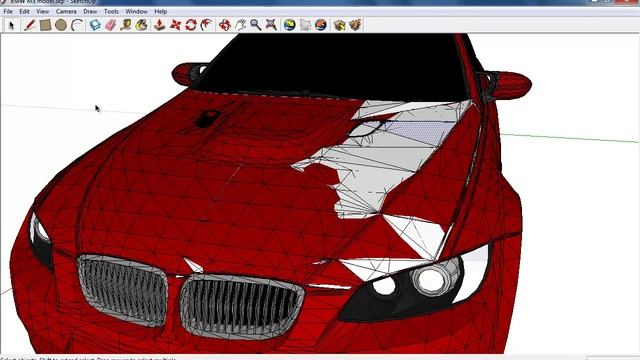The height and width of the screenshot is (360, 640).
Task: Select the Rotate tool
Action: point(191,25)
